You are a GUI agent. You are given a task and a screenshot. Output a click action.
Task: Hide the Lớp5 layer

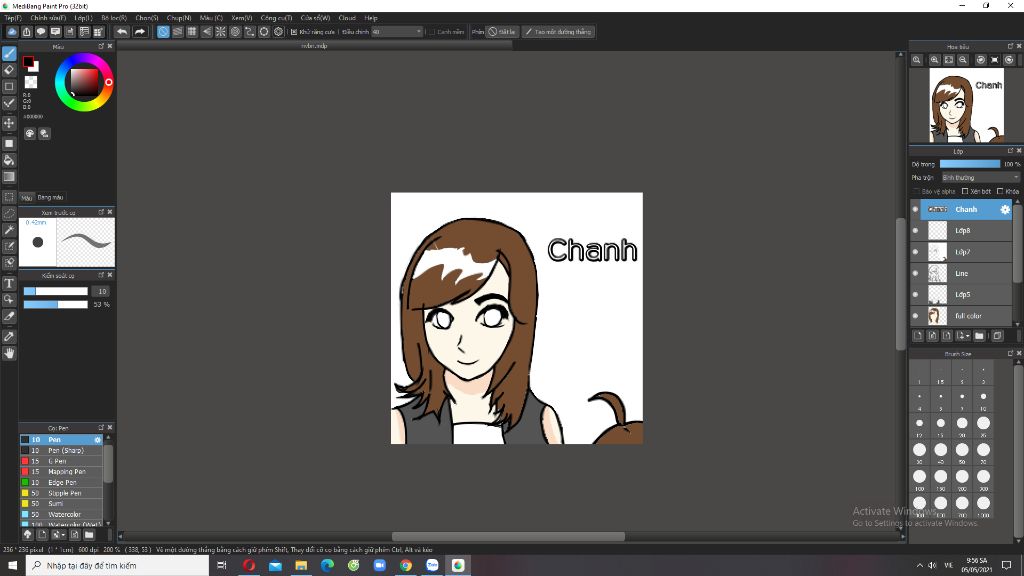(x=915, y=295)
